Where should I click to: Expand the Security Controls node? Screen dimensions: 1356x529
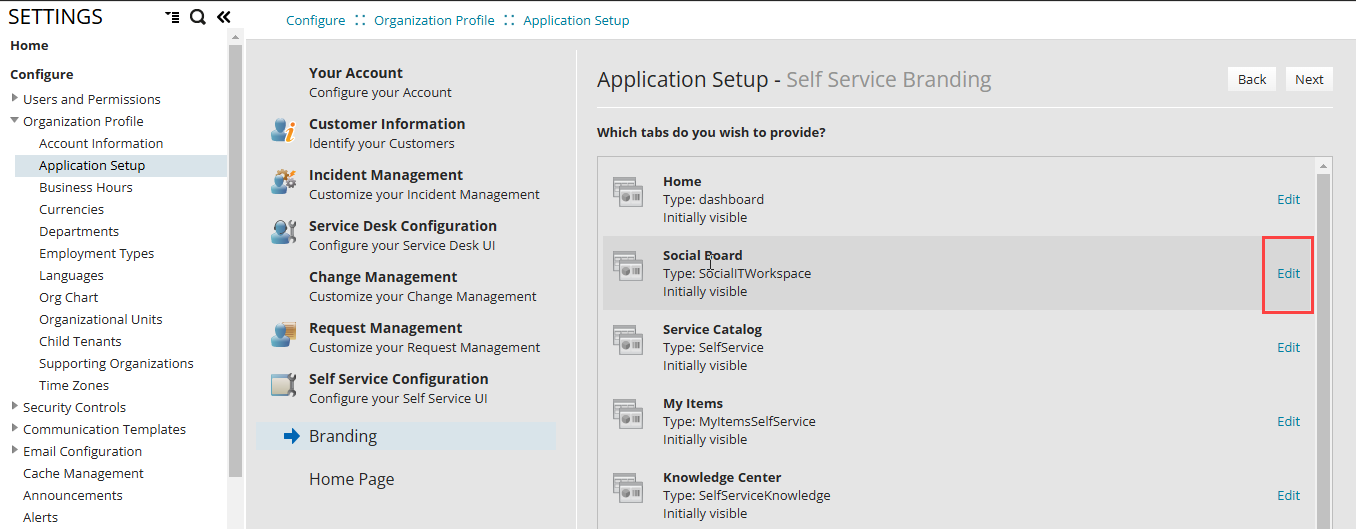15,407
